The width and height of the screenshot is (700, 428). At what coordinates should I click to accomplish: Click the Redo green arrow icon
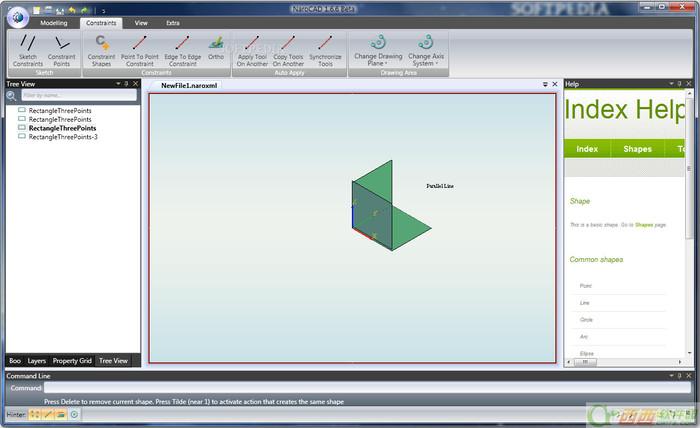(84, 9)
